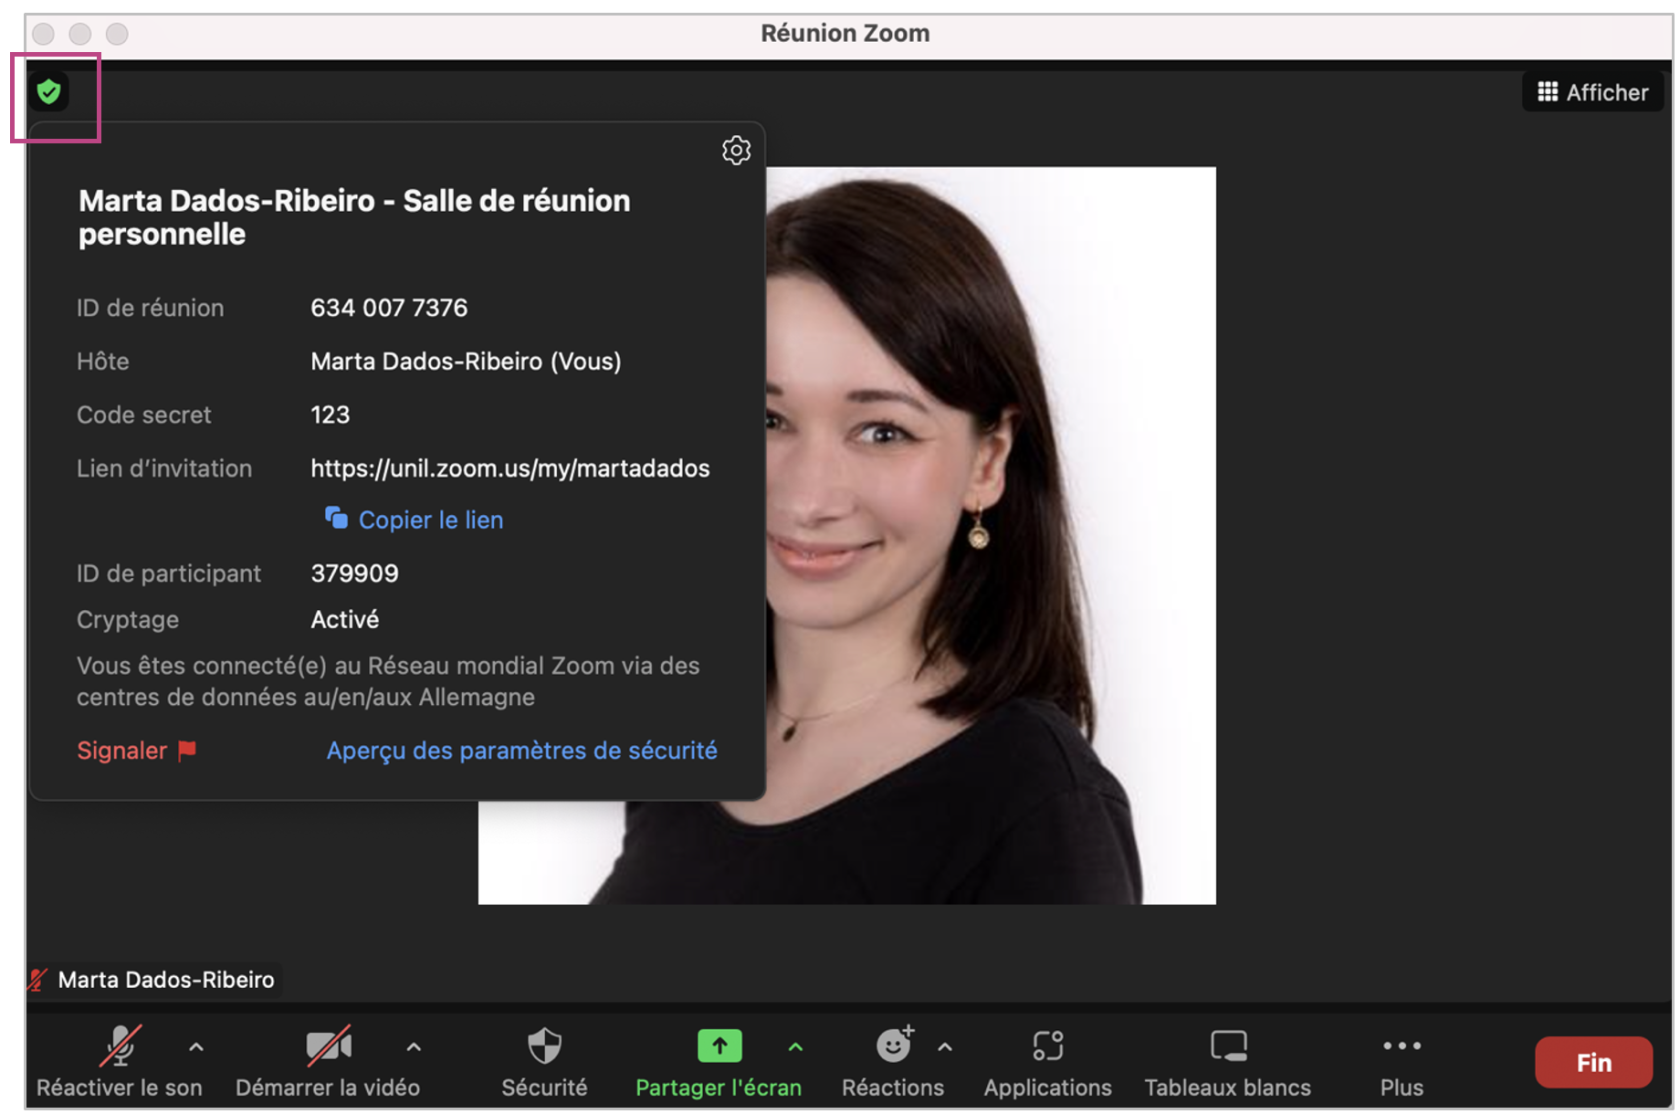Turn on camera with Démarrer la vidéo
Screen dimensions: 1680x1114
328,1047
